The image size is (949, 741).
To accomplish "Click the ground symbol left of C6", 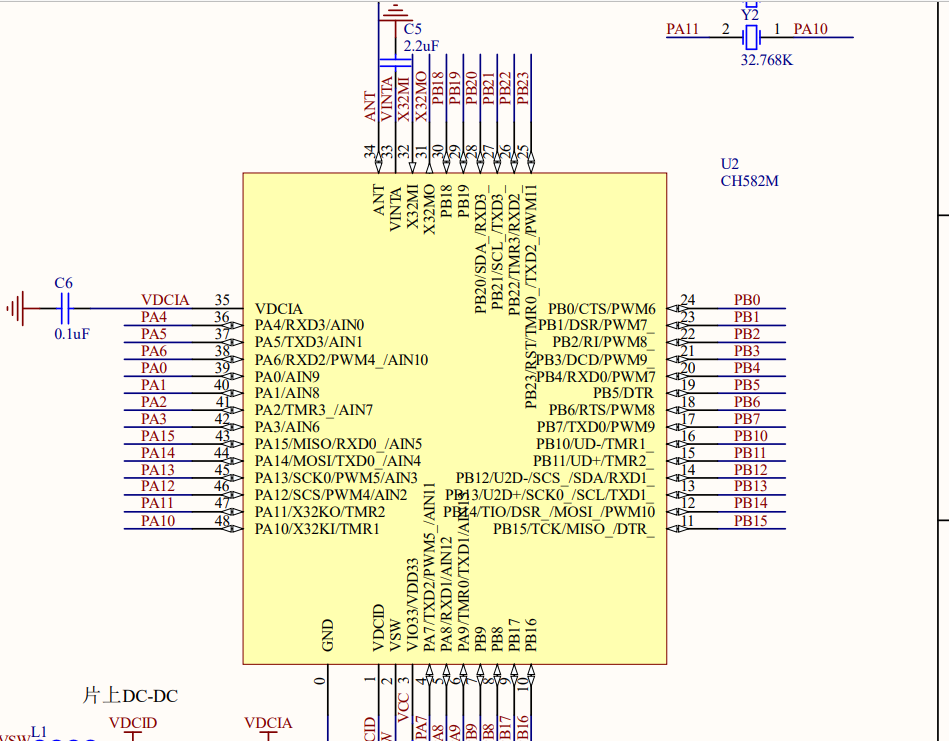I will coord(18,308).
